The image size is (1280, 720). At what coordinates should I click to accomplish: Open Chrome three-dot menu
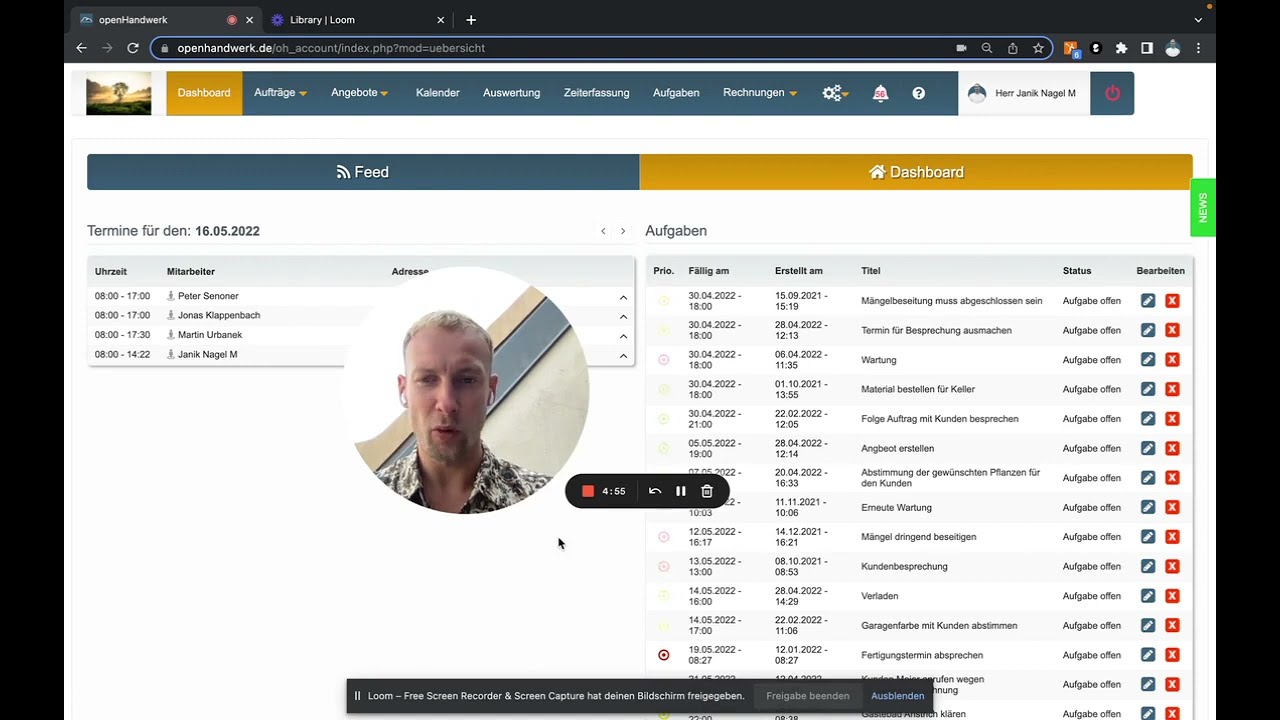(1198, 48)
